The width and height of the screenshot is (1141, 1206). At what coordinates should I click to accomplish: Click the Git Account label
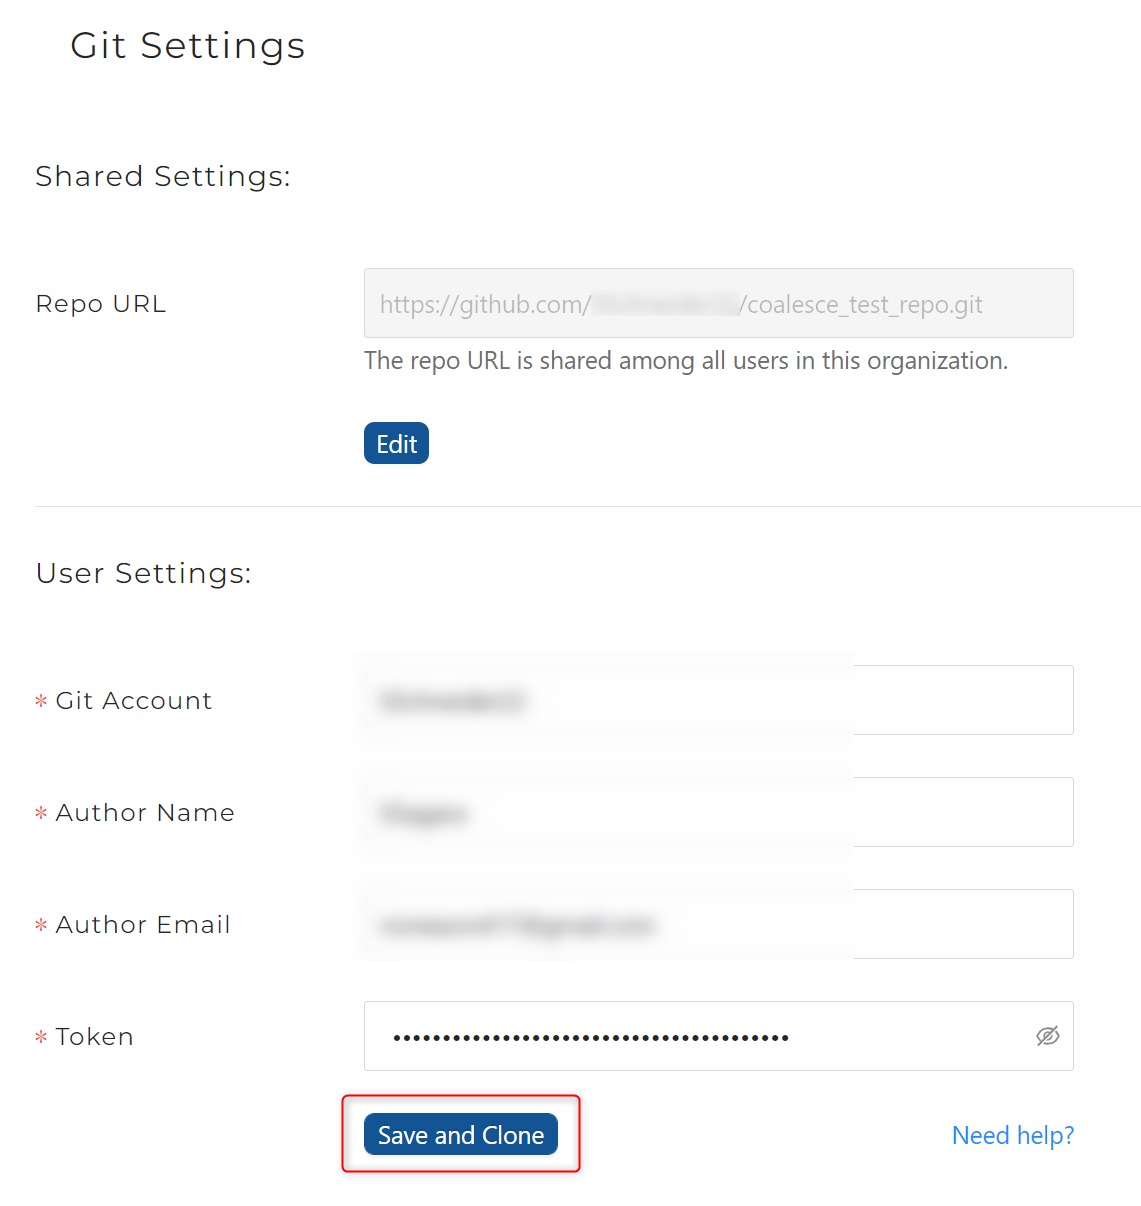[x=134, y=701]
